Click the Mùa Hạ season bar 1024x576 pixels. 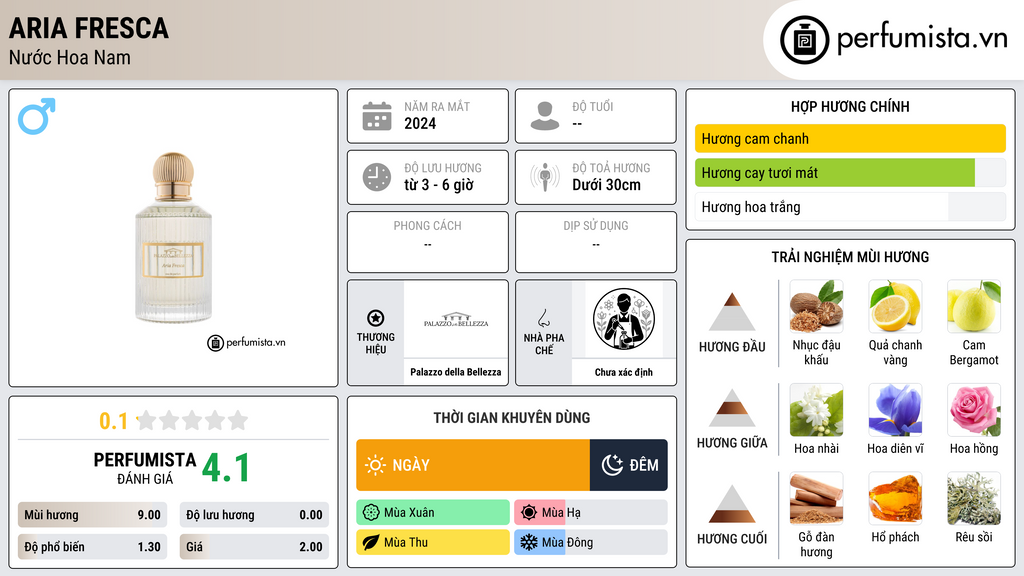[591, 513]
